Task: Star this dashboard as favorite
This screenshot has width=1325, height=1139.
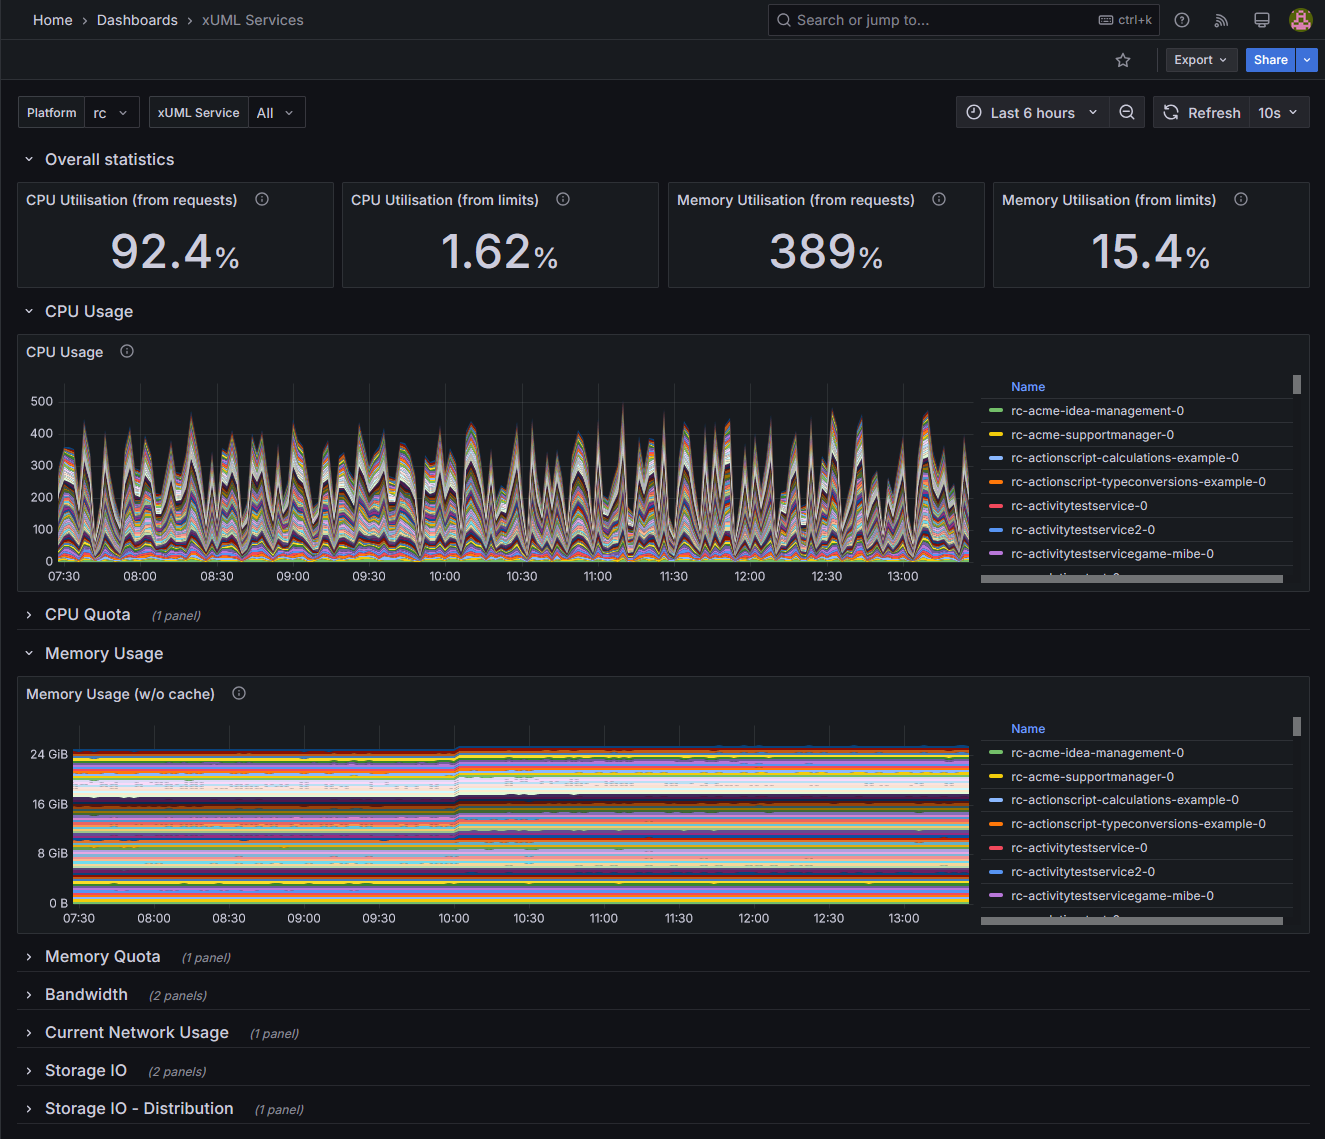Action: (x=1123, y=60)
